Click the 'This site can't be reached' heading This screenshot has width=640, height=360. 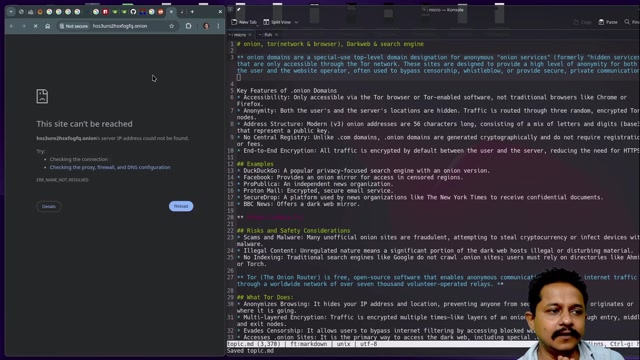(x=84, y=124)
